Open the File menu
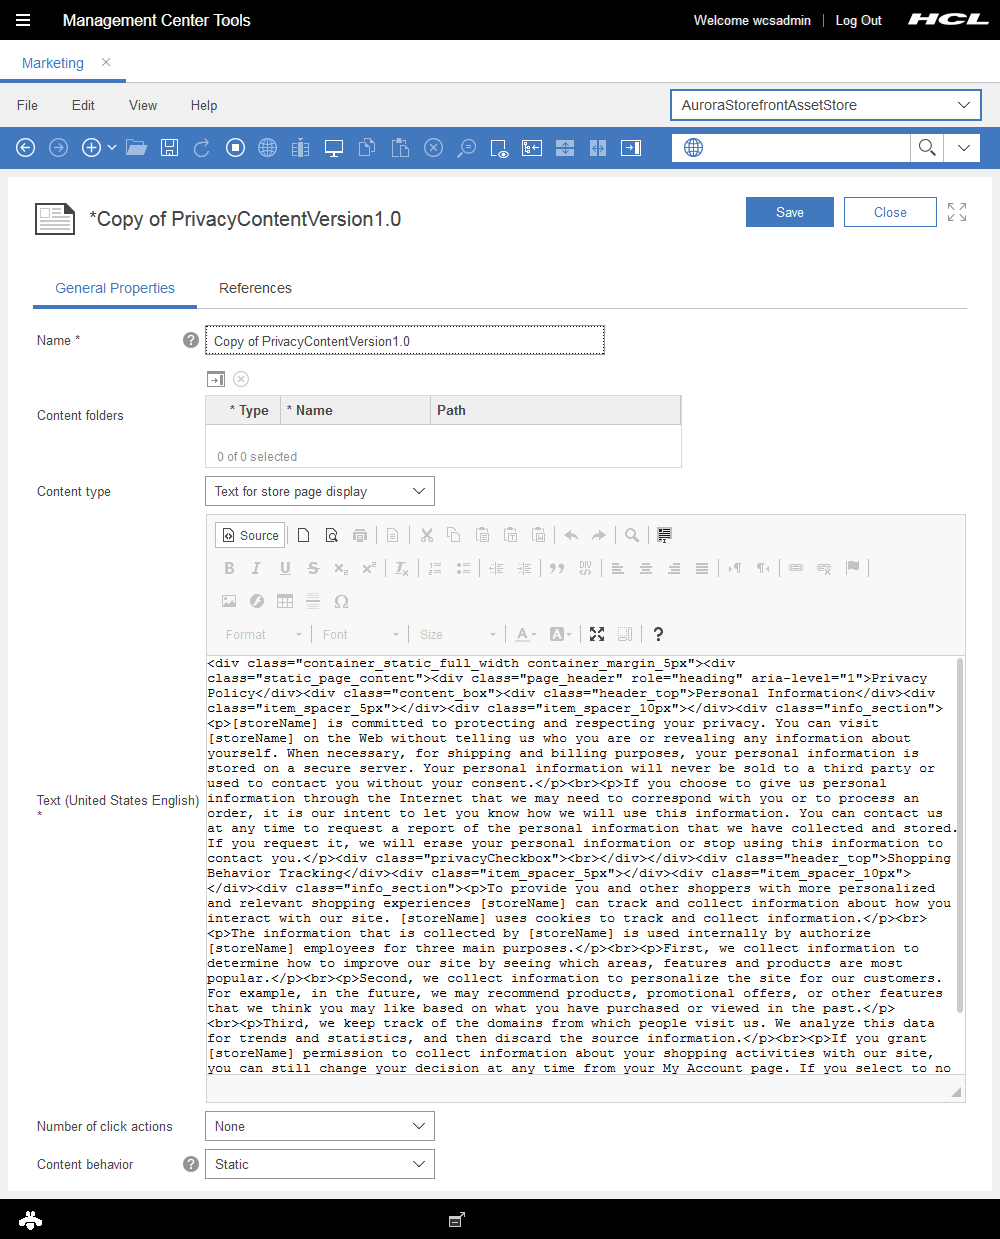 [x=27, y=105]
